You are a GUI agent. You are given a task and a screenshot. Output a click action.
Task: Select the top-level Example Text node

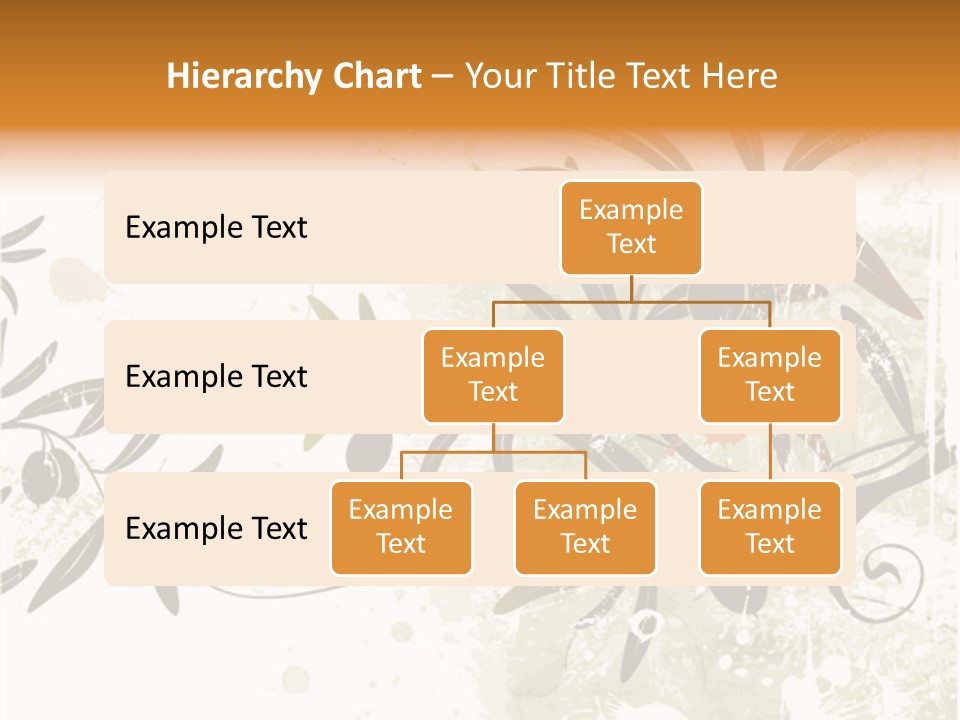tap(631, 228)
